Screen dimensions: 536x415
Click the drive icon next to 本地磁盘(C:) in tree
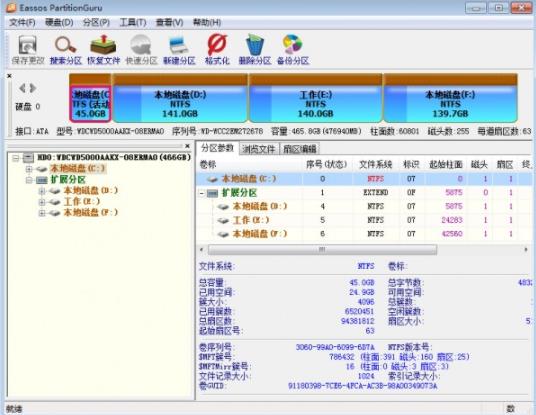41,169
